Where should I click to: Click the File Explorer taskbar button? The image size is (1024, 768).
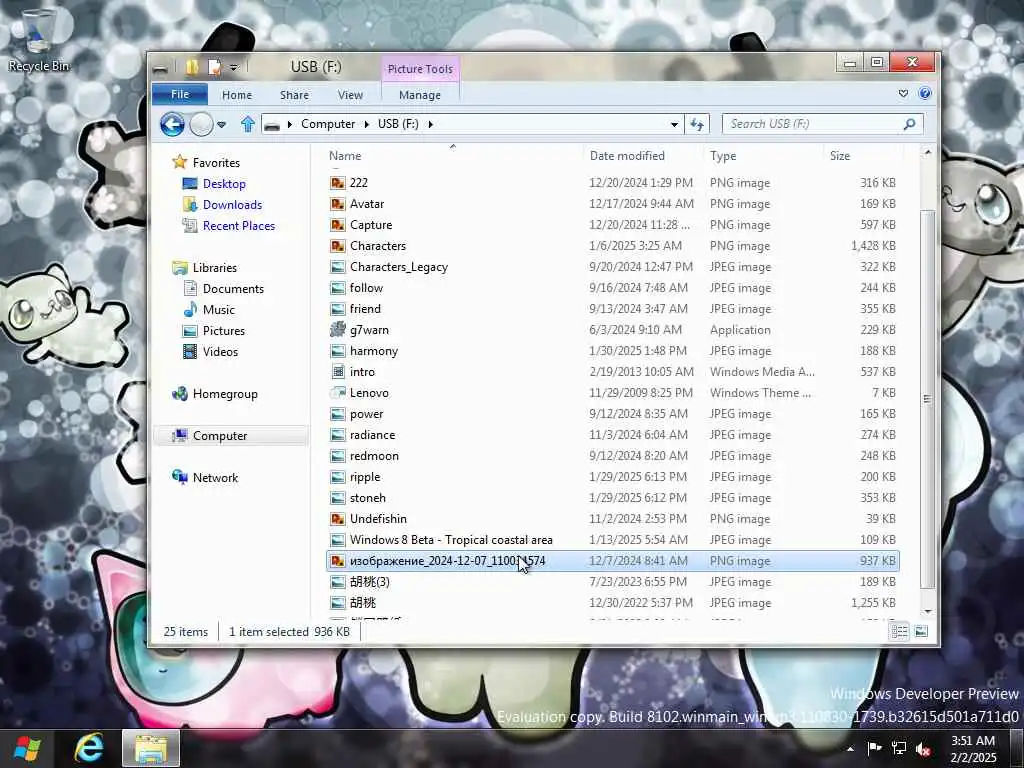pyautogui.click(x=151, y=748)
